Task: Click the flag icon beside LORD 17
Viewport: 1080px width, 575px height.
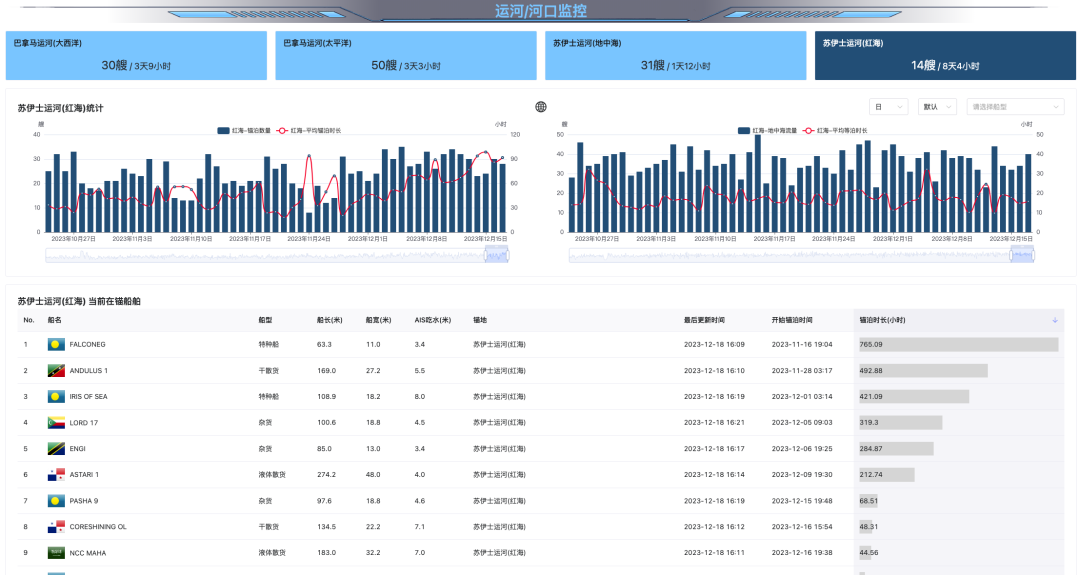Action: click(56, 423)
